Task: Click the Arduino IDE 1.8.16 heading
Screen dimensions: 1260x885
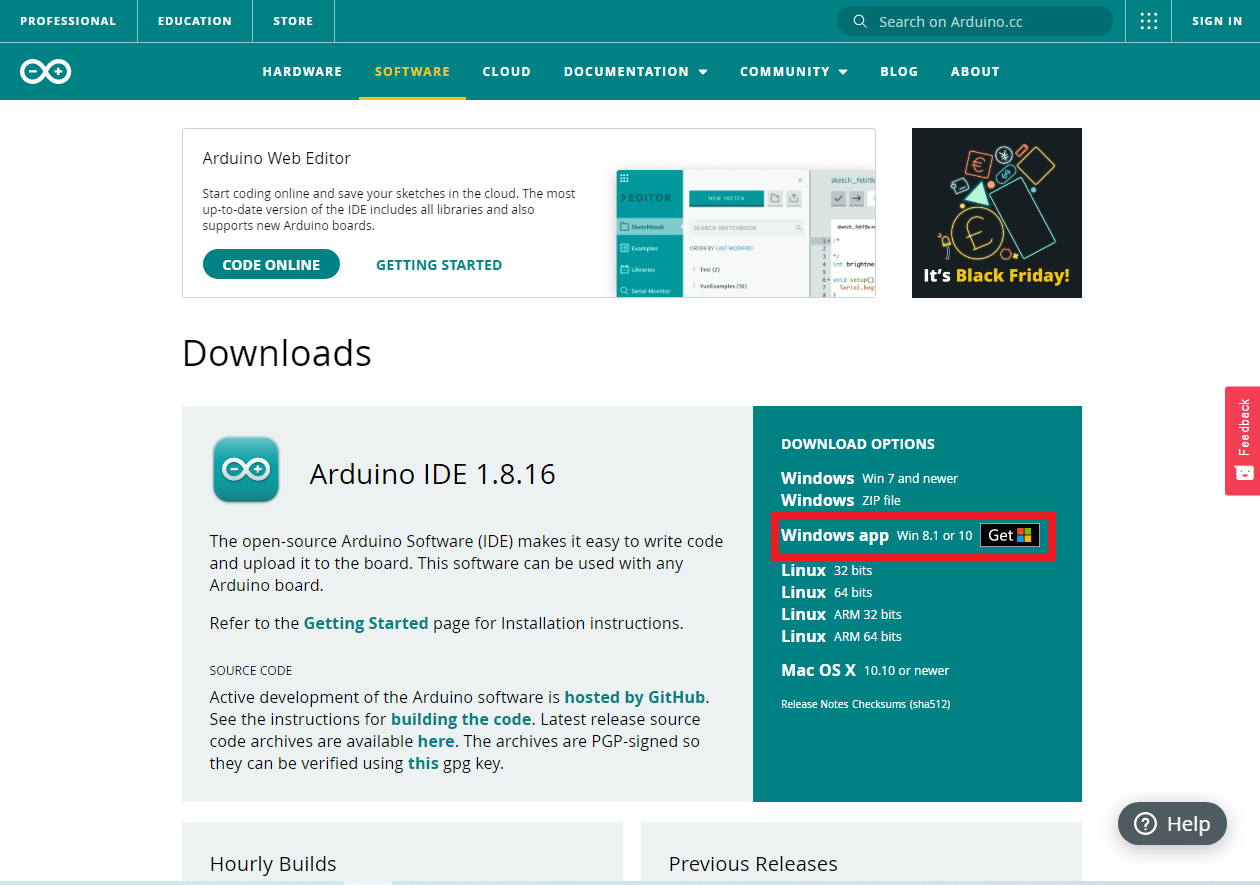Action: [433, 473]
